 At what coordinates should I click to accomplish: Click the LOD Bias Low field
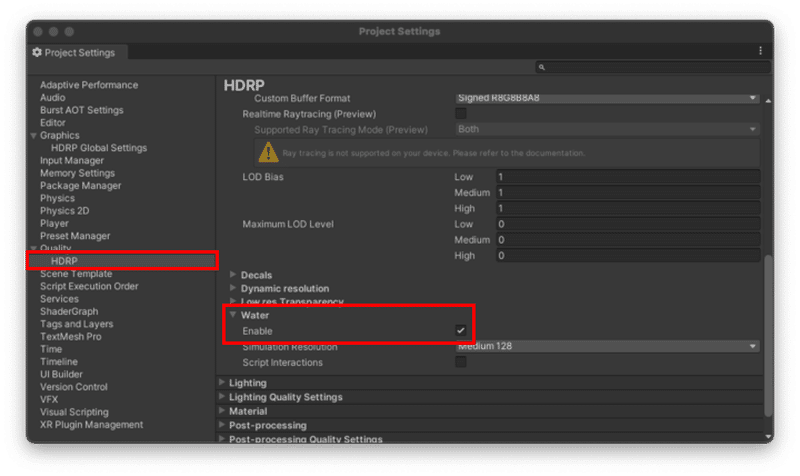pos(628,177)
